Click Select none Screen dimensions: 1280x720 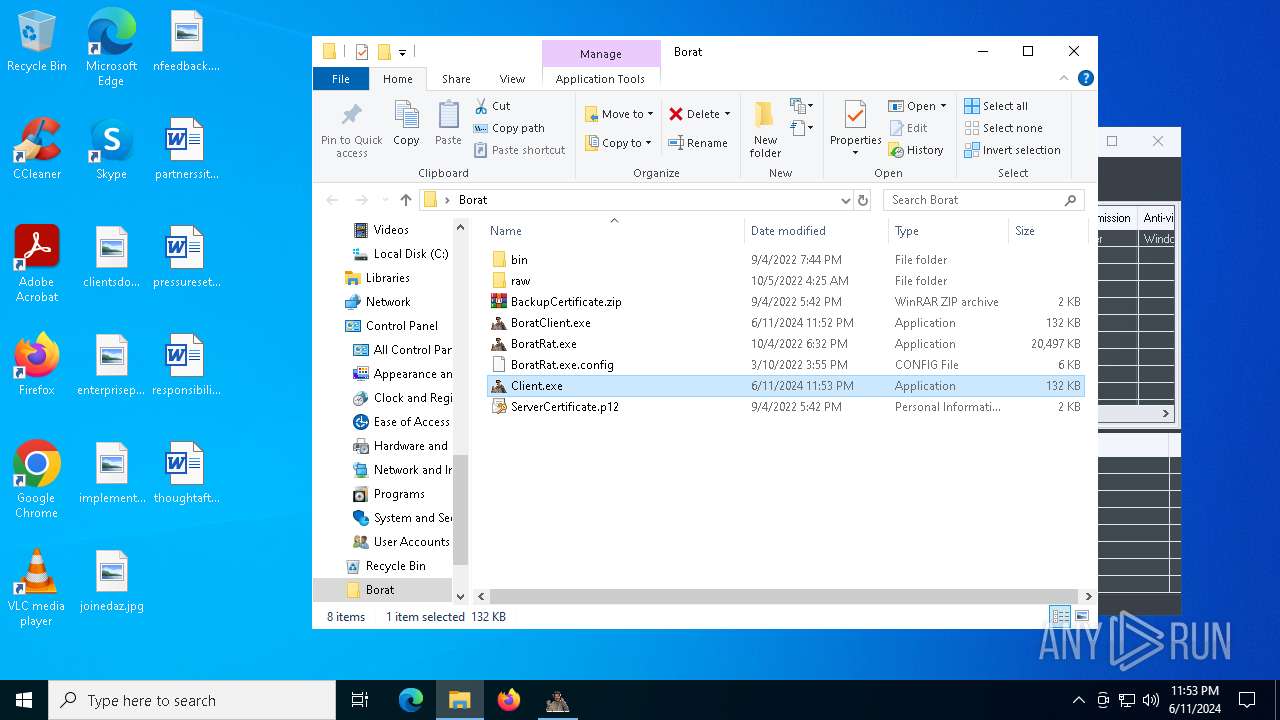point(1003,128)
